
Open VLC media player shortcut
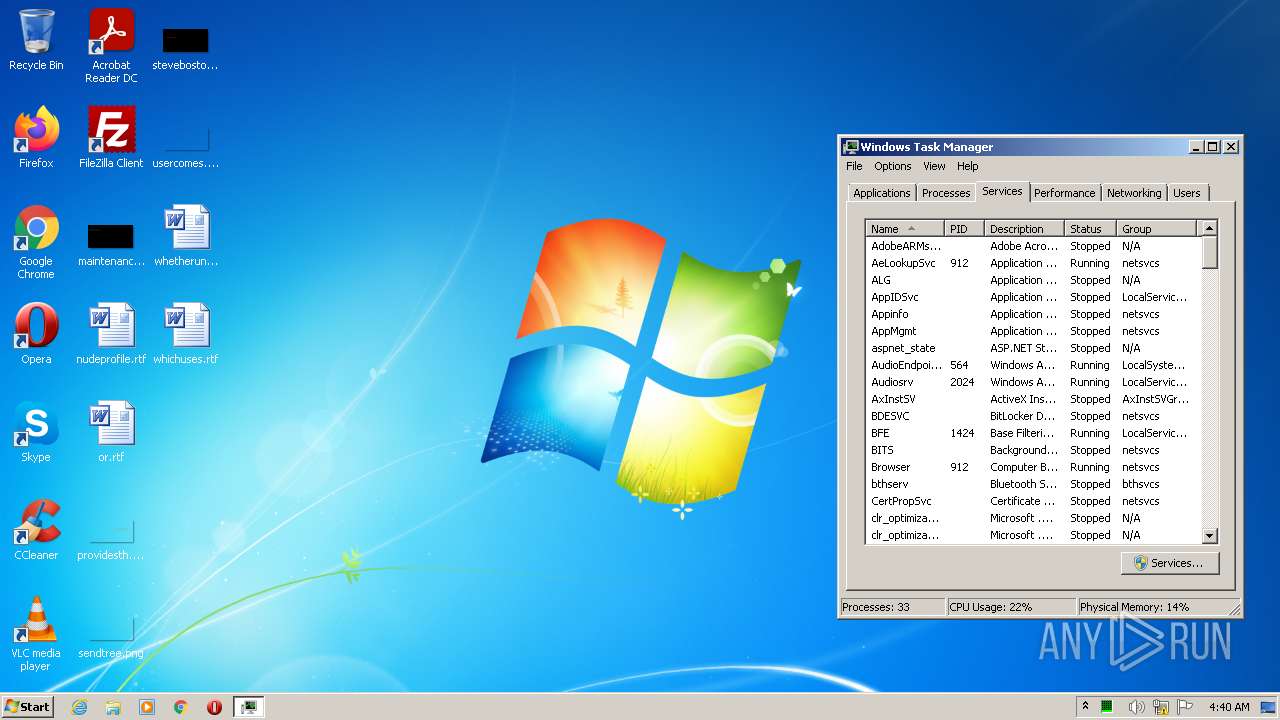coord(36,633)
